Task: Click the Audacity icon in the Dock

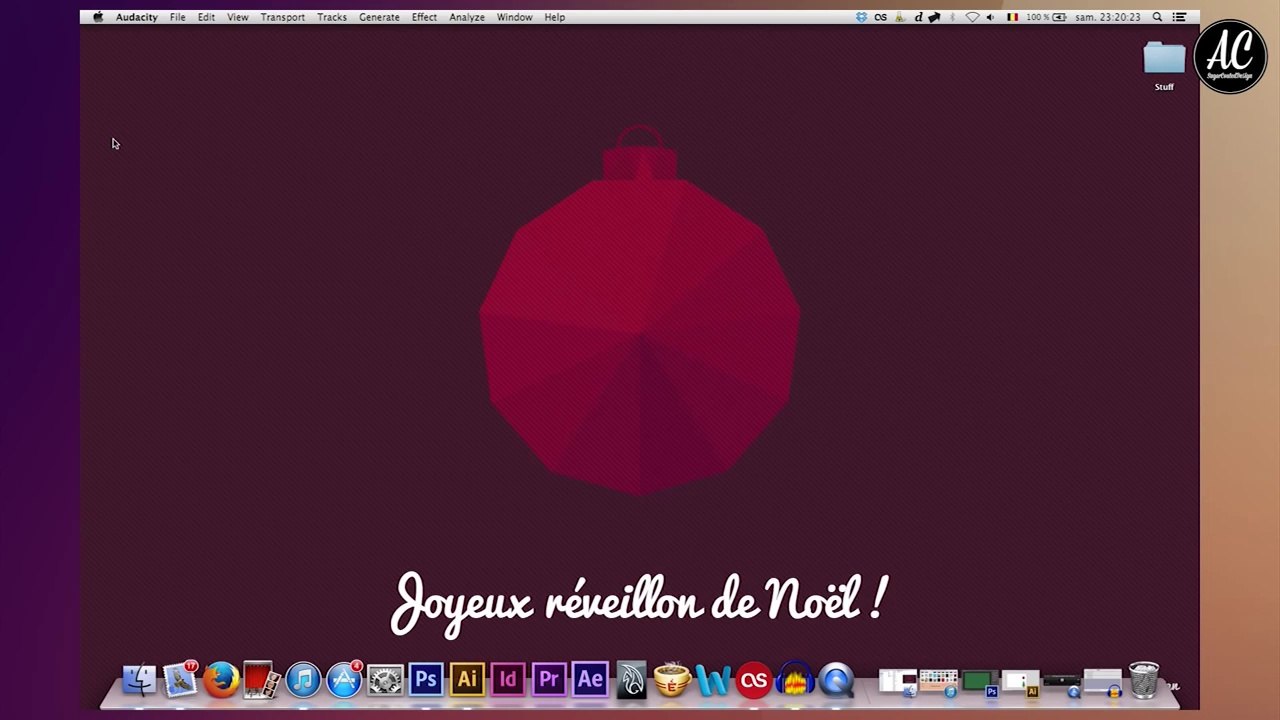Action: click(795, 680)
